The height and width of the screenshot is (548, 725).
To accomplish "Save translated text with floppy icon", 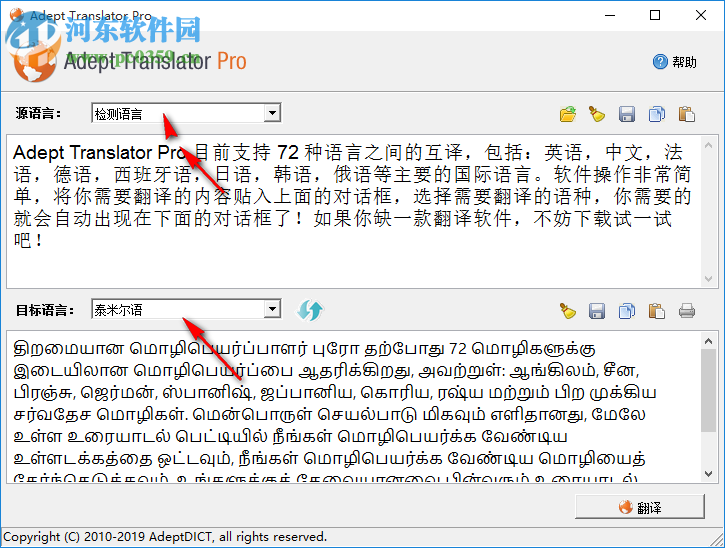I will (x=597, y=311).
